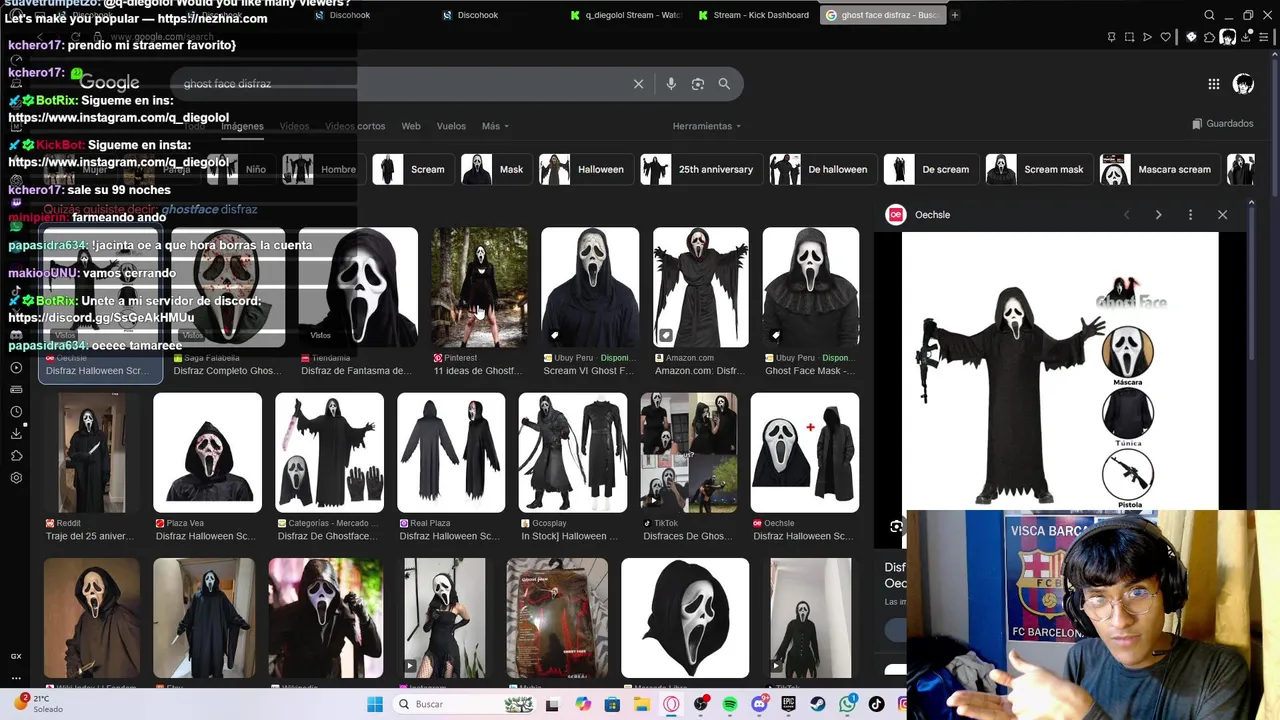The image size is (1280, 720).
Task: Open sidebar history clock icon
Action: [x=16, y=412]
